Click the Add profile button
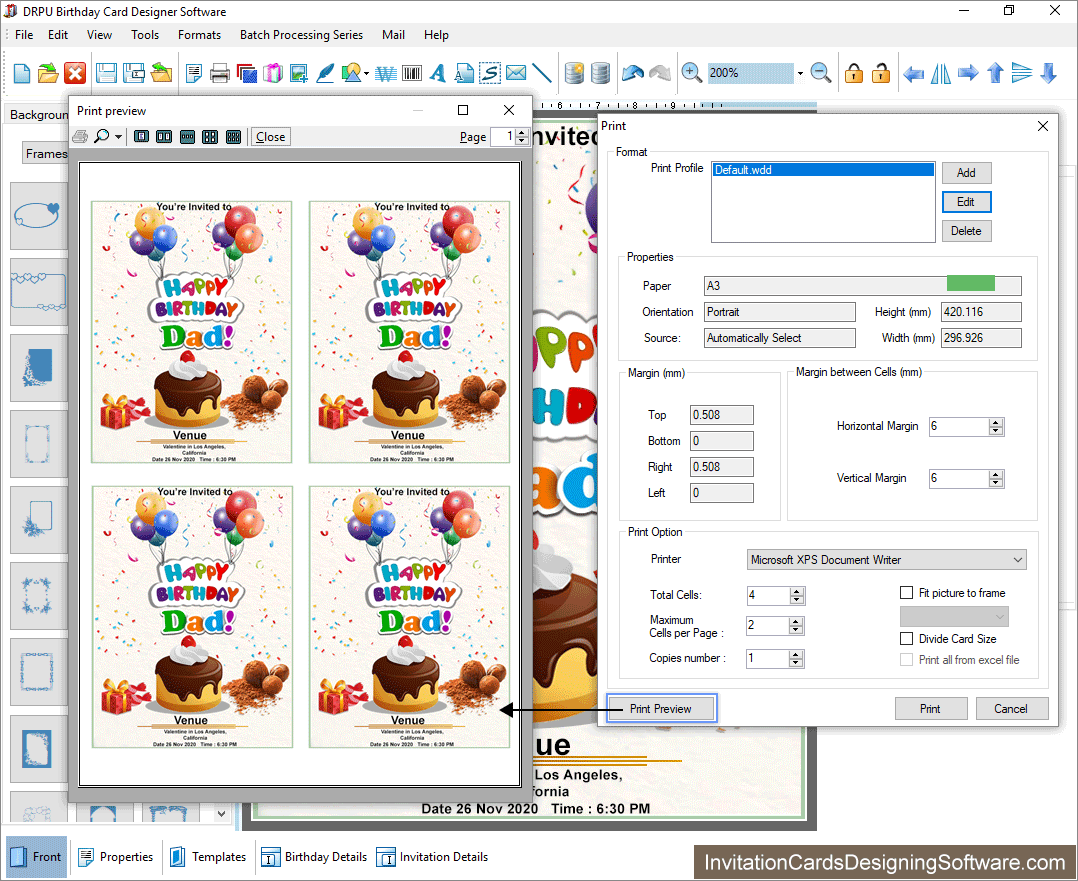Image resolution: width=1078 pixels, height=881 pixels. pyautogui.click(x=966, y=173)
